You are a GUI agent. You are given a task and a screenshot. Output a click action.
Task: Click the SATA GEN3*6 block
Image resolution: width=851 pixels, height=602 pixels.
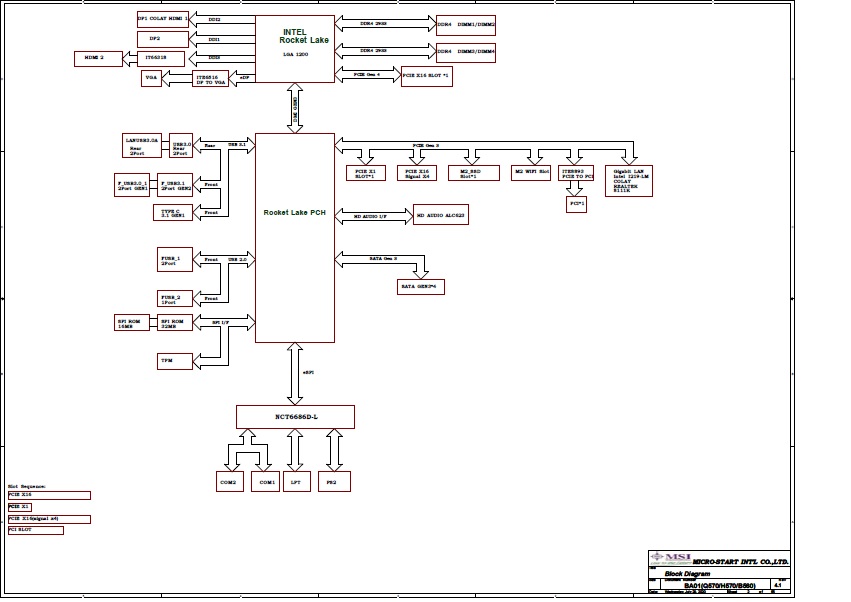pyautogui.click(x=422, y=286)
